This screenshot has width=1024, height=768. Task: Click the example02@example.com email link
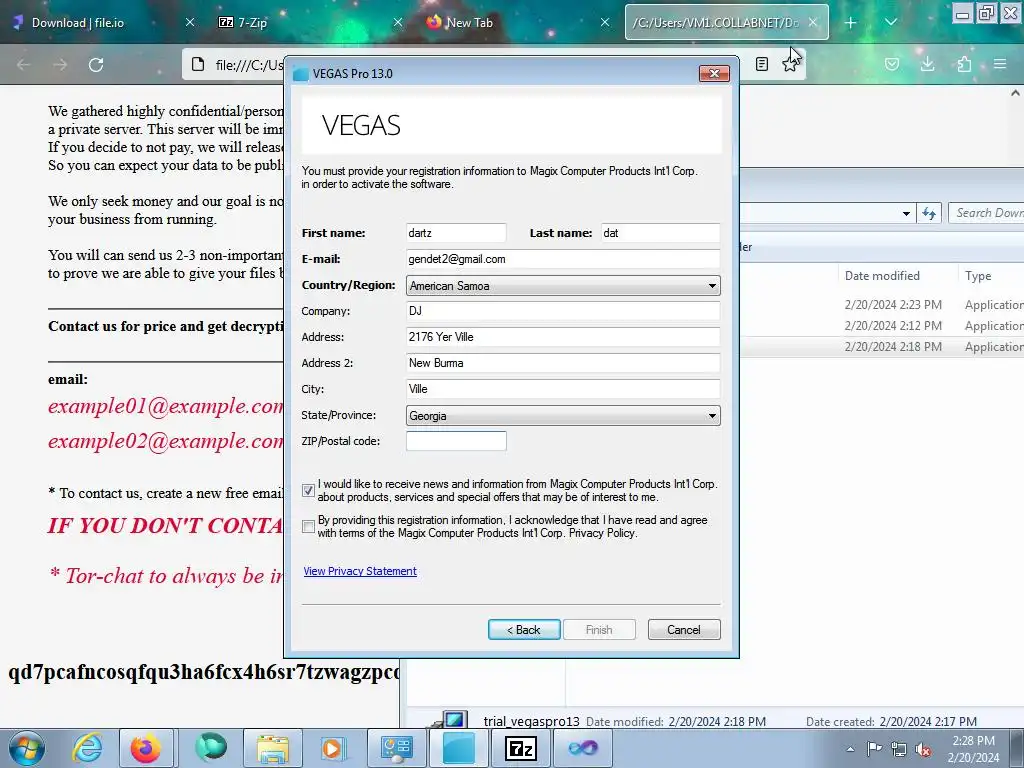click(x=165, y=441)
